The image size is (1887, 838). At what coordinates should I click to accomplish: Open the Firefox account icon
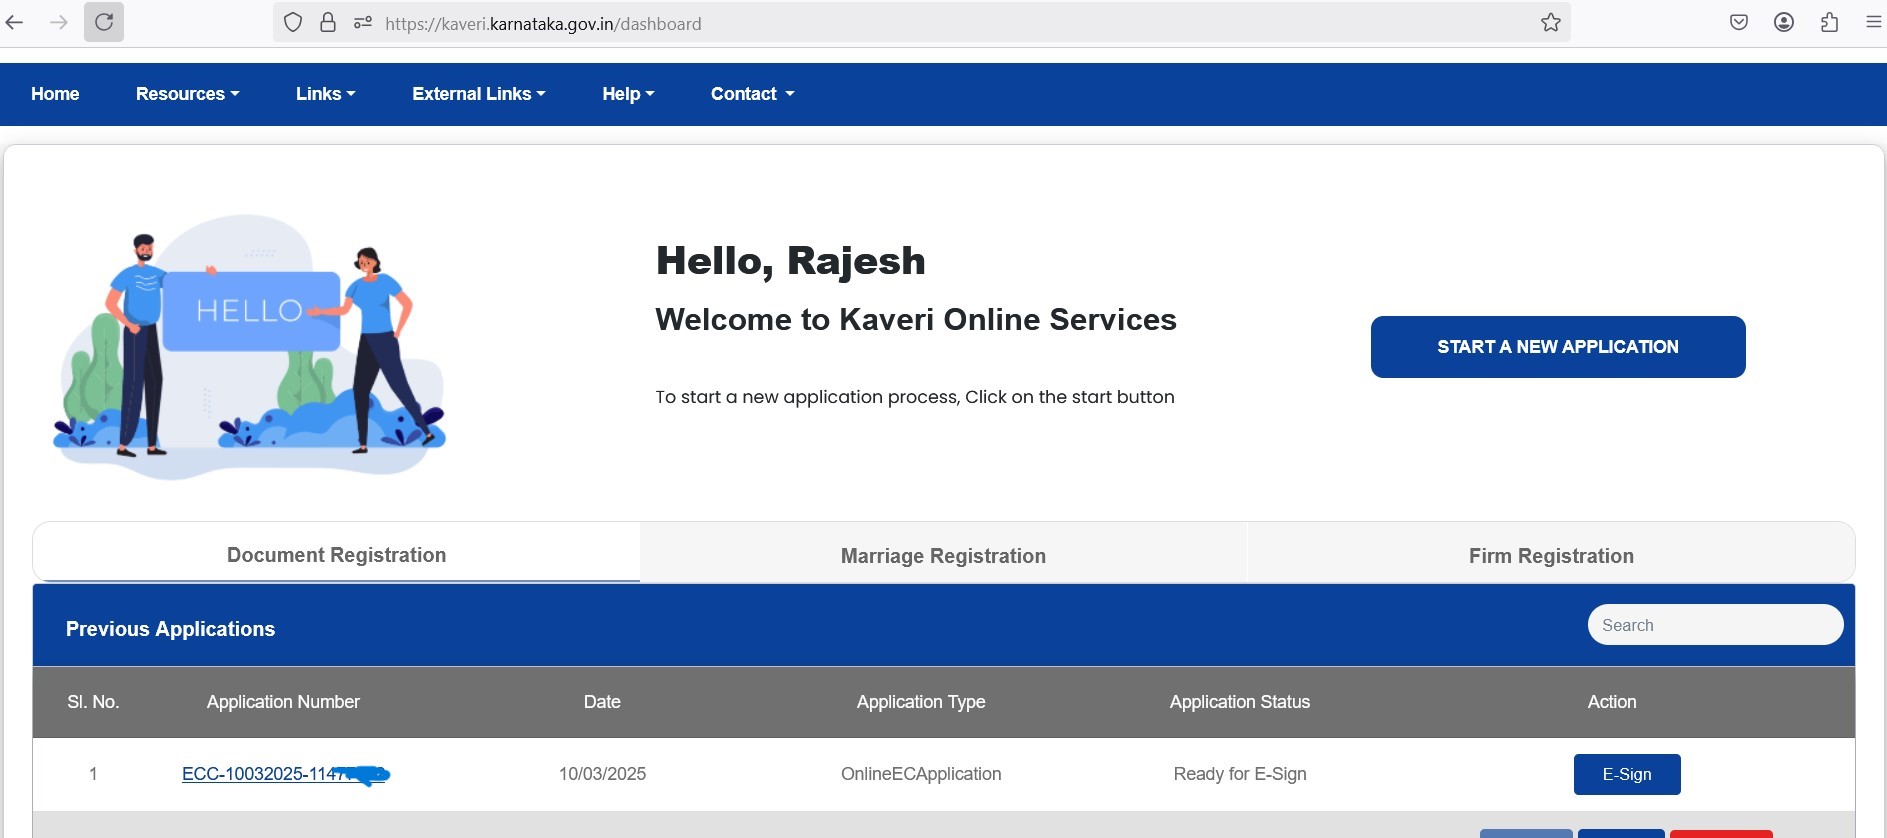pyautogui.click(x=1784, y=22)
